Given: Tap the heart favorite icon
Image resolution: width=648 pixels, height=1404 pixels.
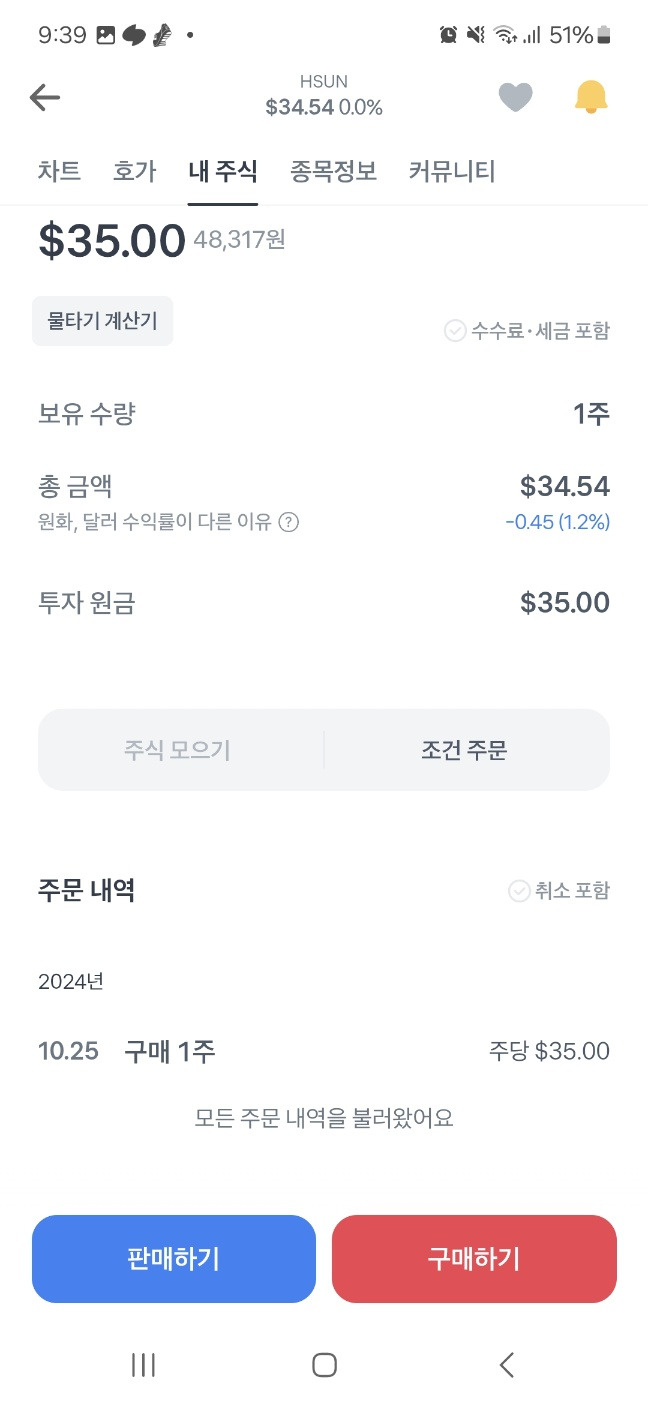Looking at the screenshot, I should [515, 97].
